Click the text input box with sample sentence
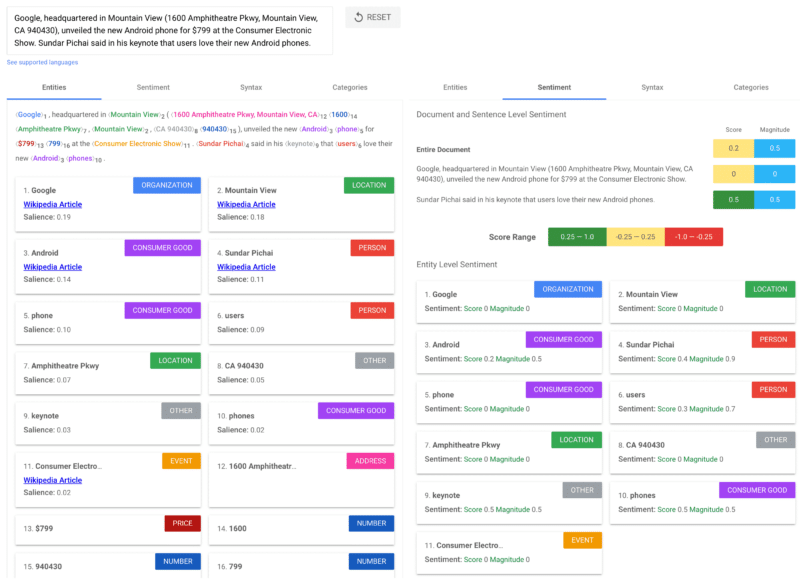The height and width of the screenshot is (586, 800). (x=168, y=30)
